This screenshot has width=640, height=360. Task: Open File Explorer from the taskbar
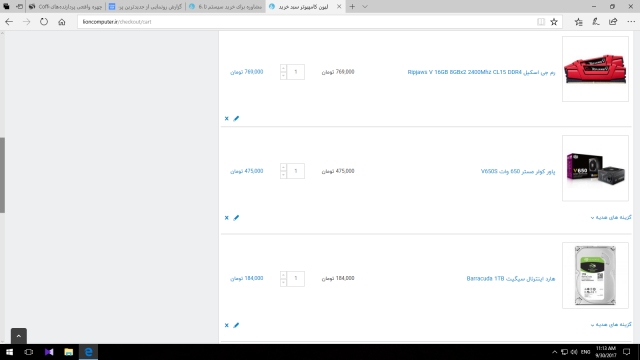pyautogui.click(x=69, y=352)
